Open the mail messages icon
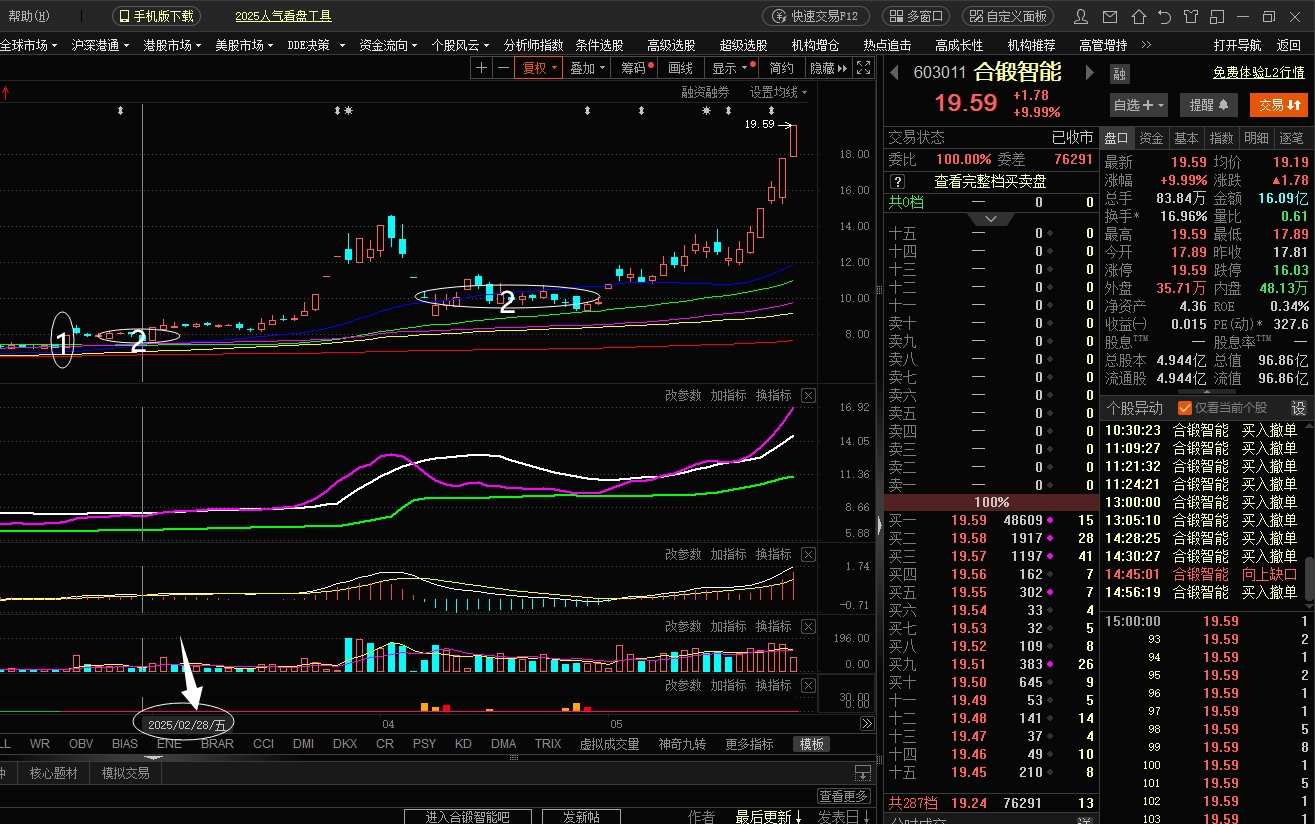The image size is (1315, 824). point(1110,16)
